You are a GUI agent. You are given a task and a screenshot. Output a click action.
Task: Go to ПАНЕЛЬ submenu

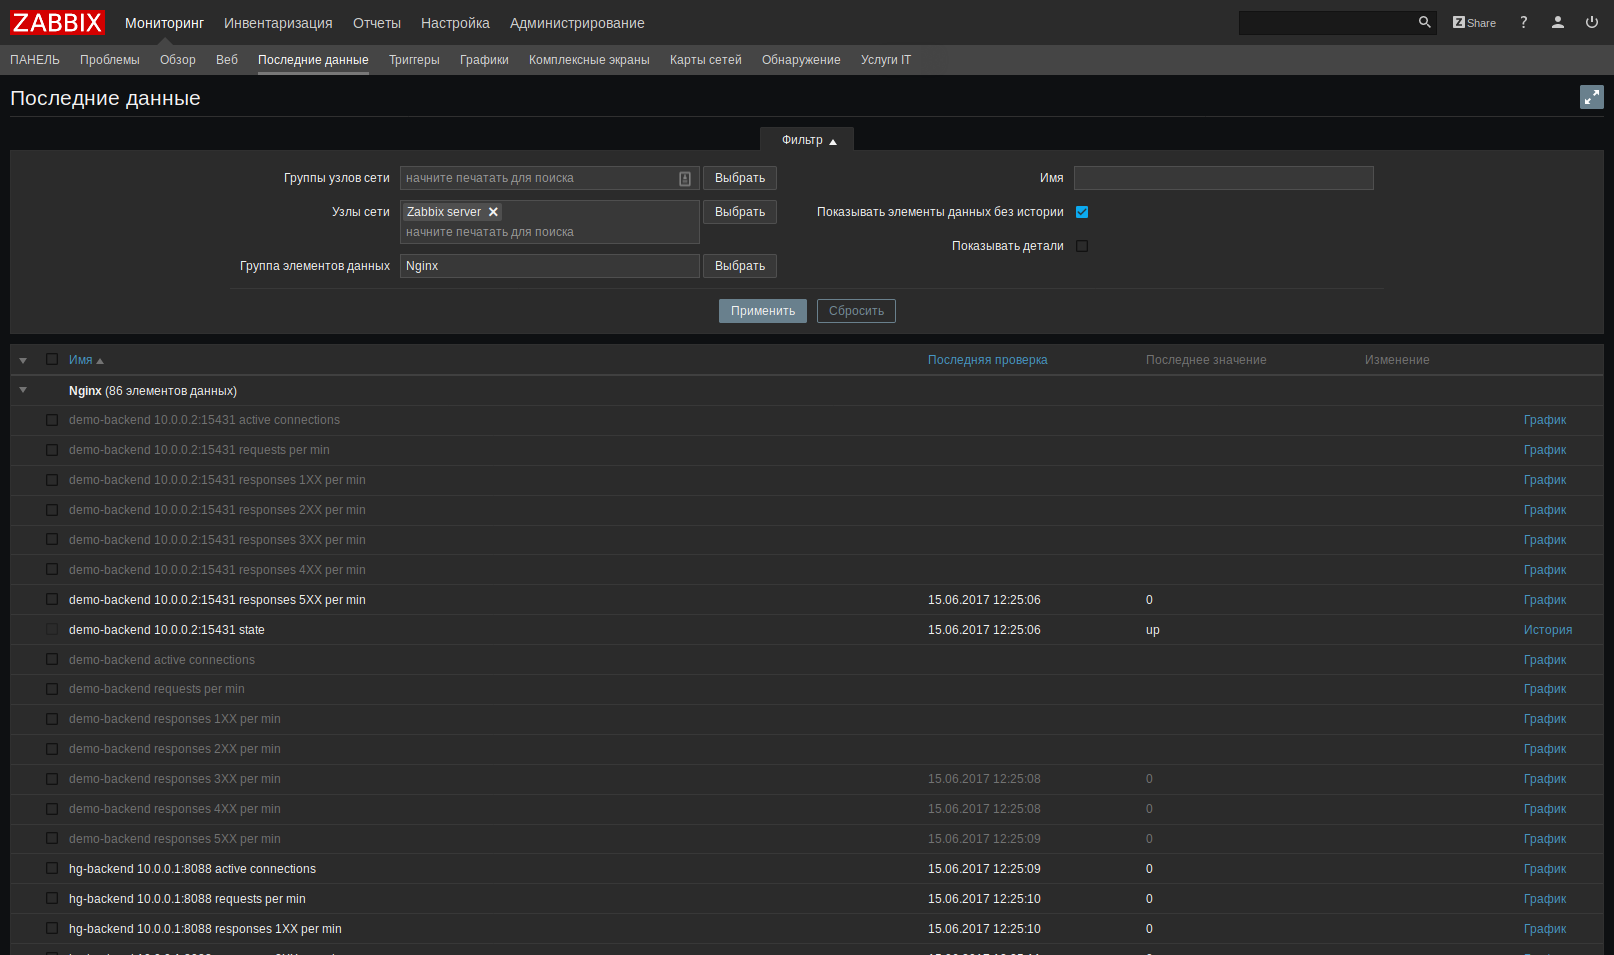click(35, 60)
